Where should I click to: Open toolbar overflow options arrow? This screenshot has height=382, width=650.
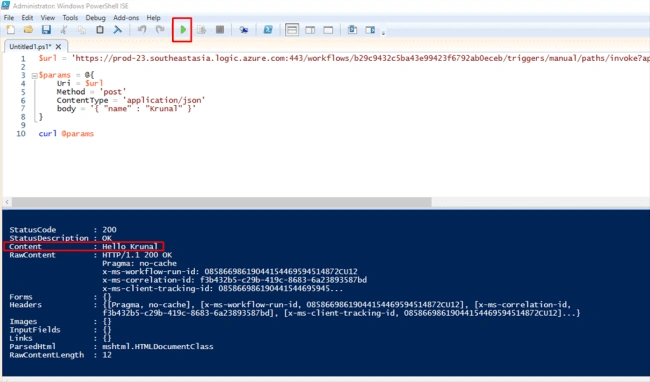pyautogui.click(x=383, y=33)
